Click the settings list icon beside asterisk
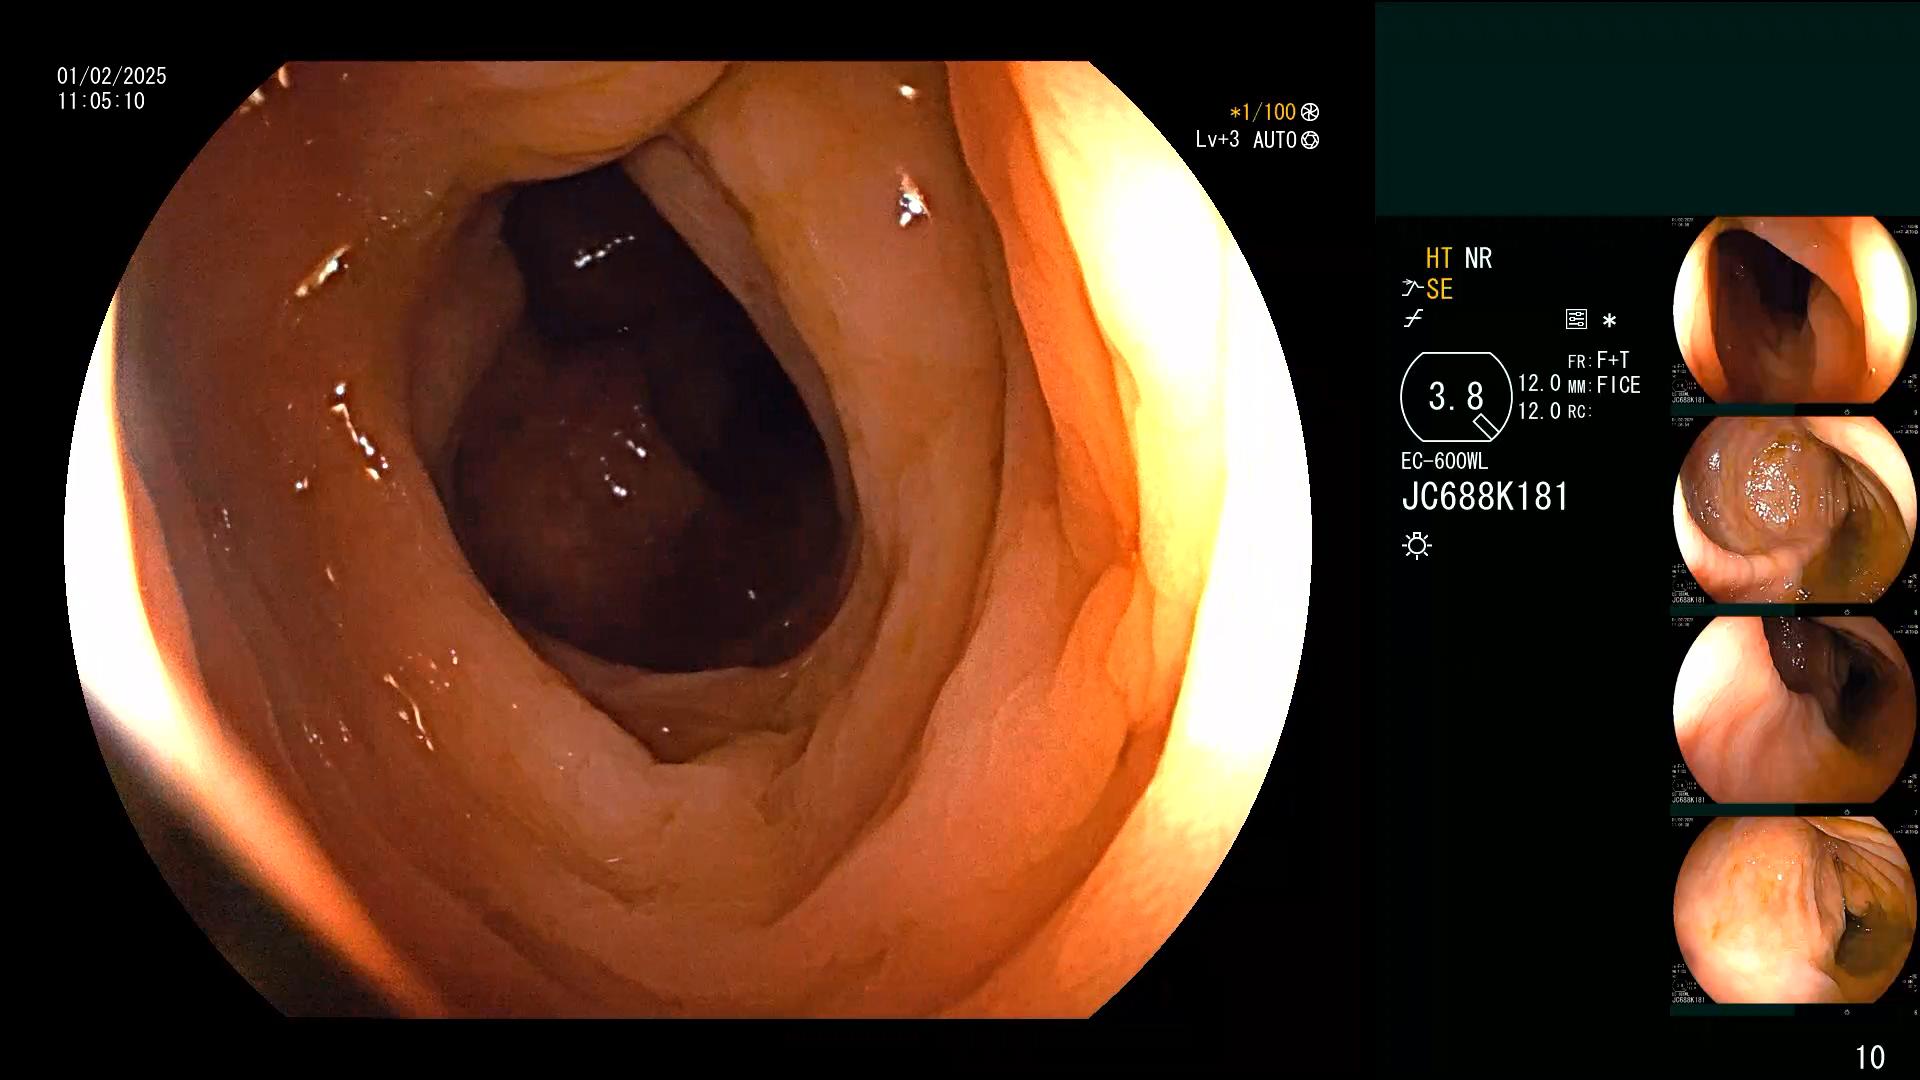1920x1080 pixels. 1576,320
